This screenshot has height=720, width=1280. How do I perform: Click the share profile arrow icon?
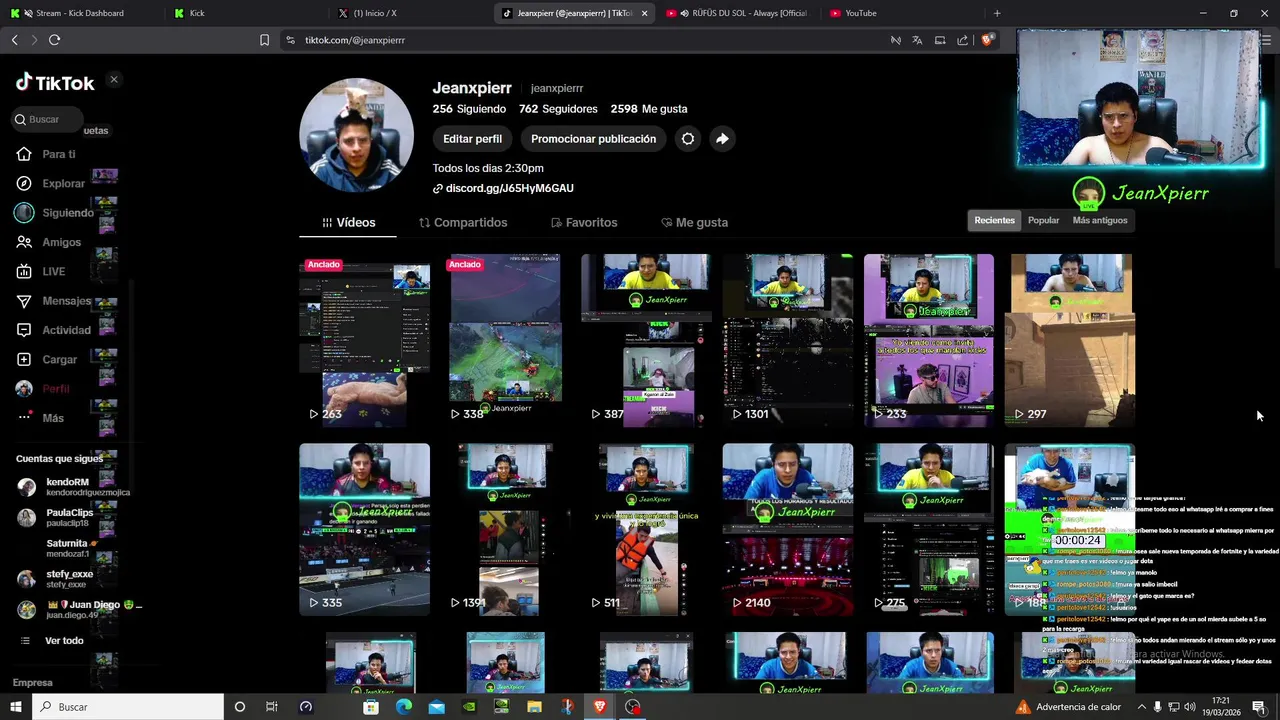722,139
